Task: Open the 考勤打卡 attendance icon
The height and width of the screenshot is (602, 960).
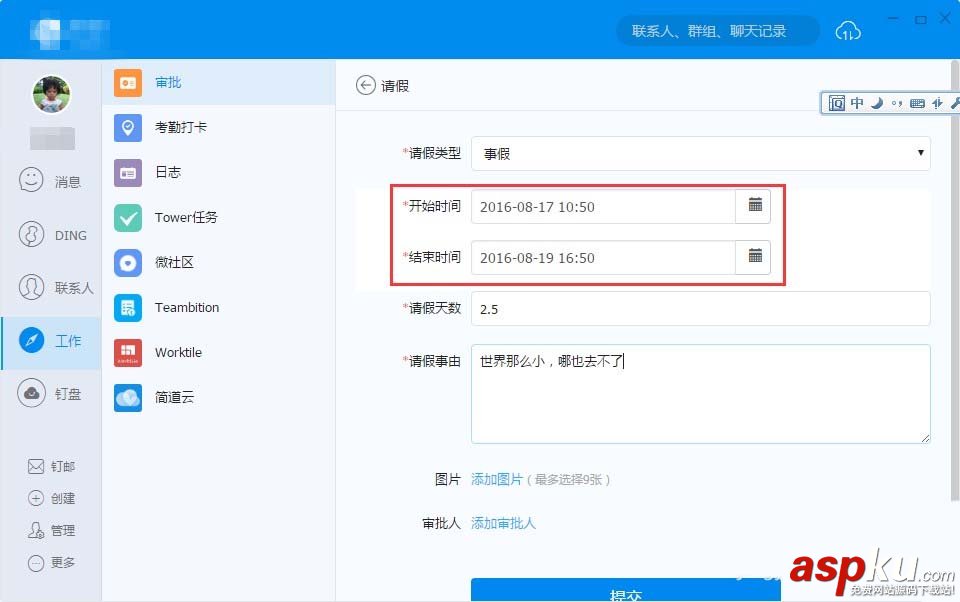Action: pyautogui.click(x=127, y=127)
